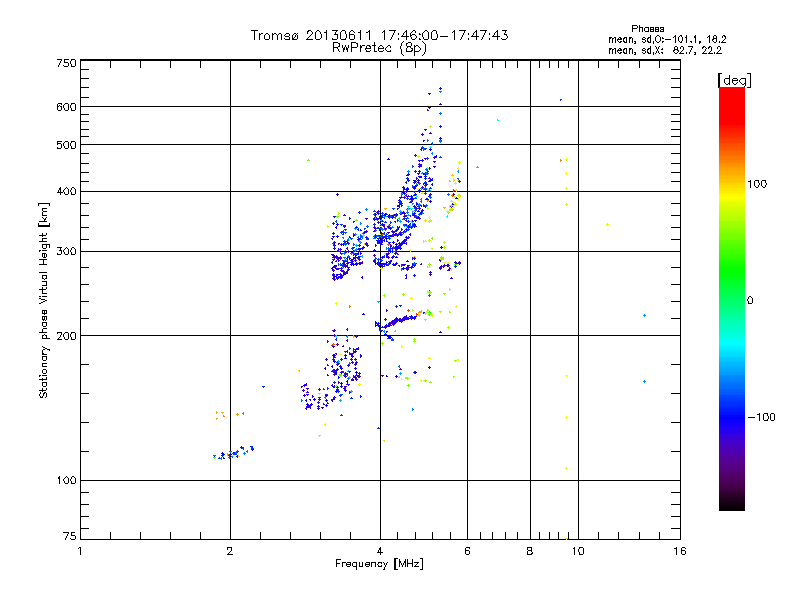Click the '200' height tick label

(66, 336)
